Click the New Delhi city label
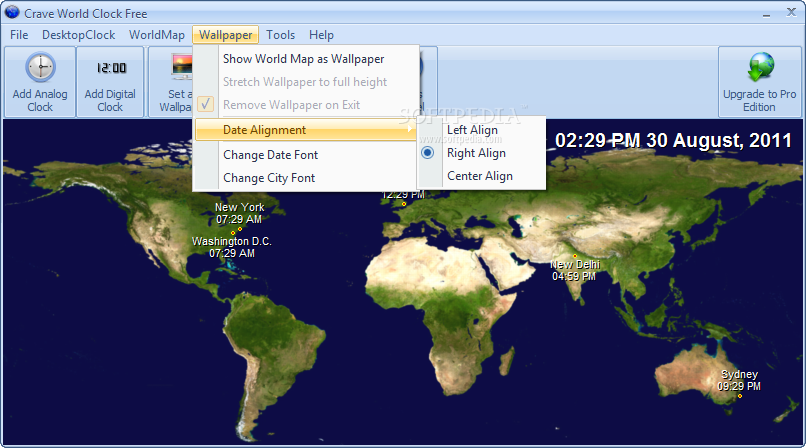 coord(575,265)
